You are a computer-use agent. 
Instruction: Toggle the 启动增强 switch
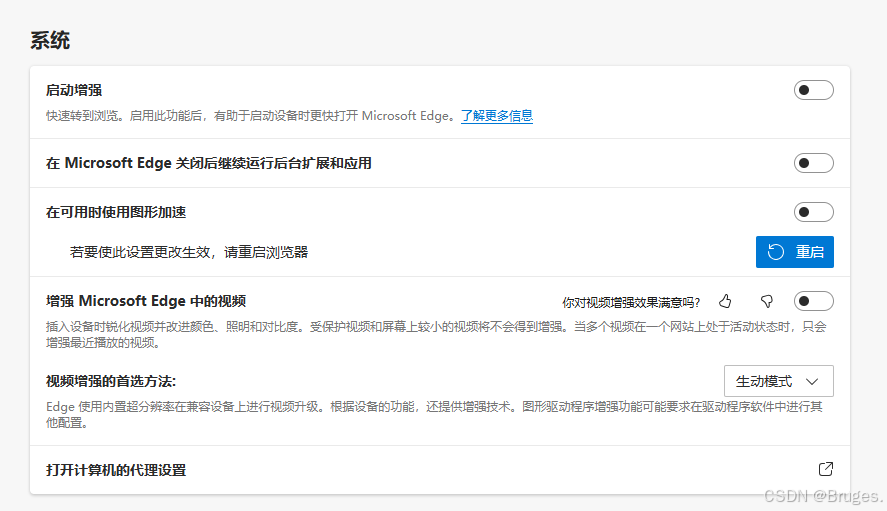(813, 90)
